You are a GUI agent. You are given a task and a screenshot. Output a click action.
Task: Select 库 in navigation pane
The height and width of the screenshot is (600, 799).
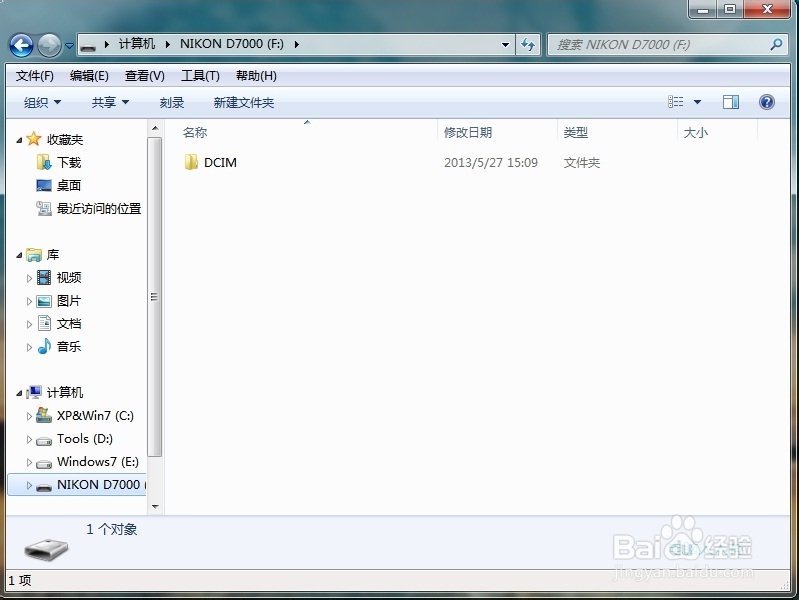click(x=53, y=254)
